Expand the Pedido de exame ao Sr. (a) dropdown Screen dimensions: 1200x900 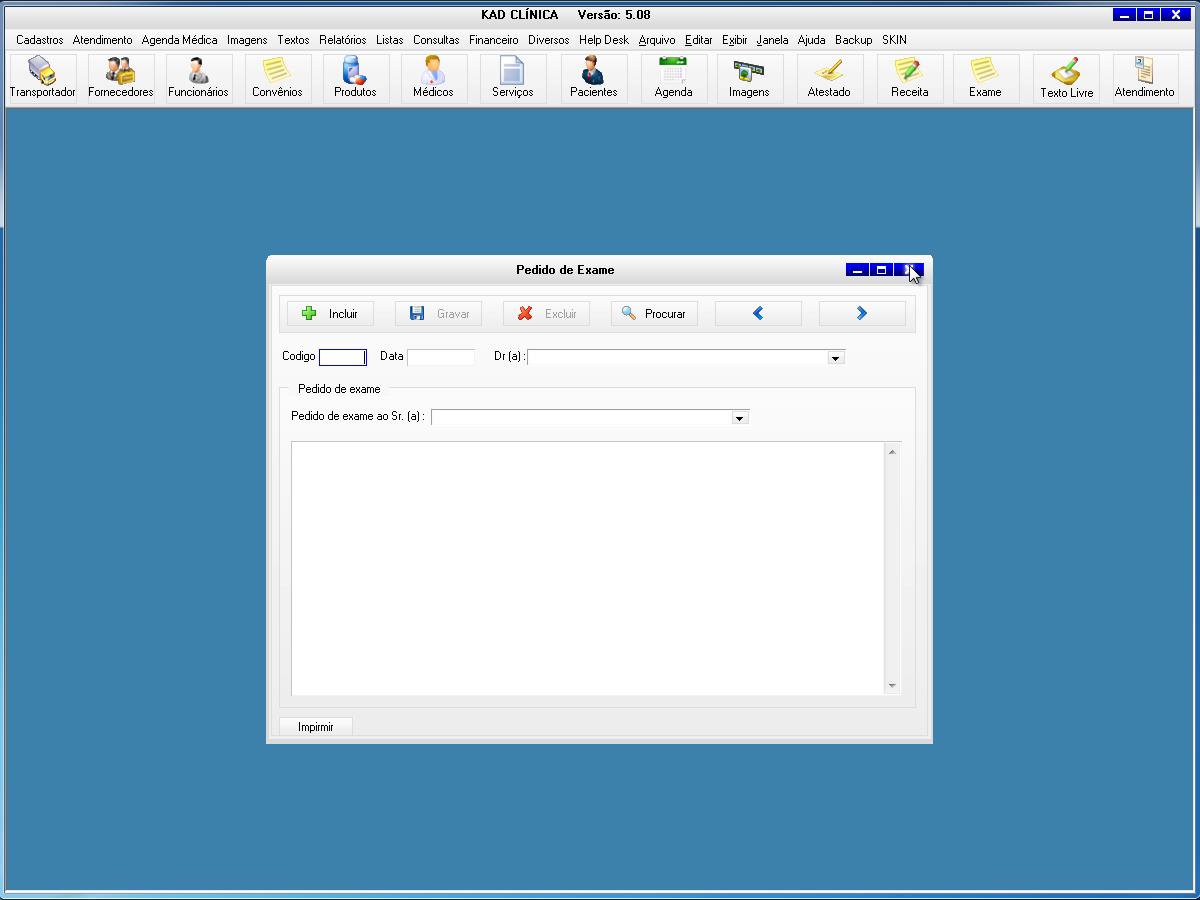point(740,418)
